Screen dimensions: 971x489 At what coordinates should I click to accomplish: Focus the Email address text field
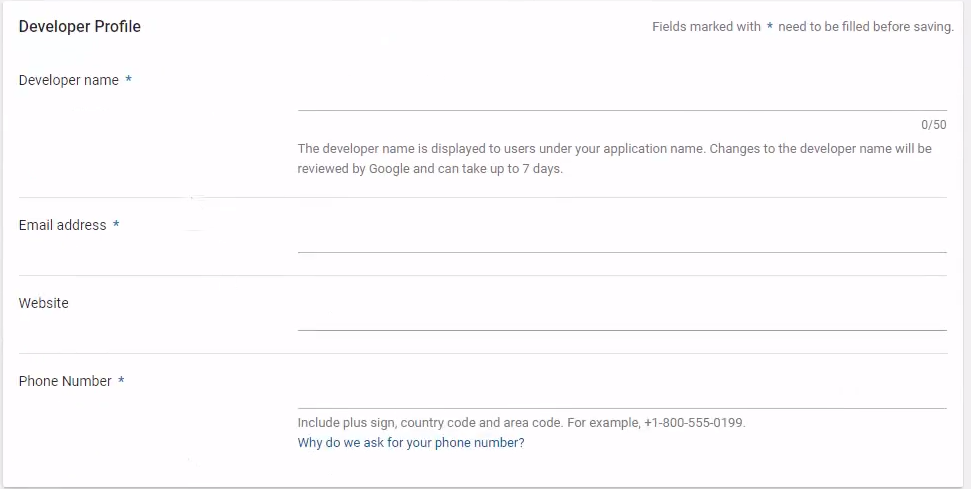621,239
